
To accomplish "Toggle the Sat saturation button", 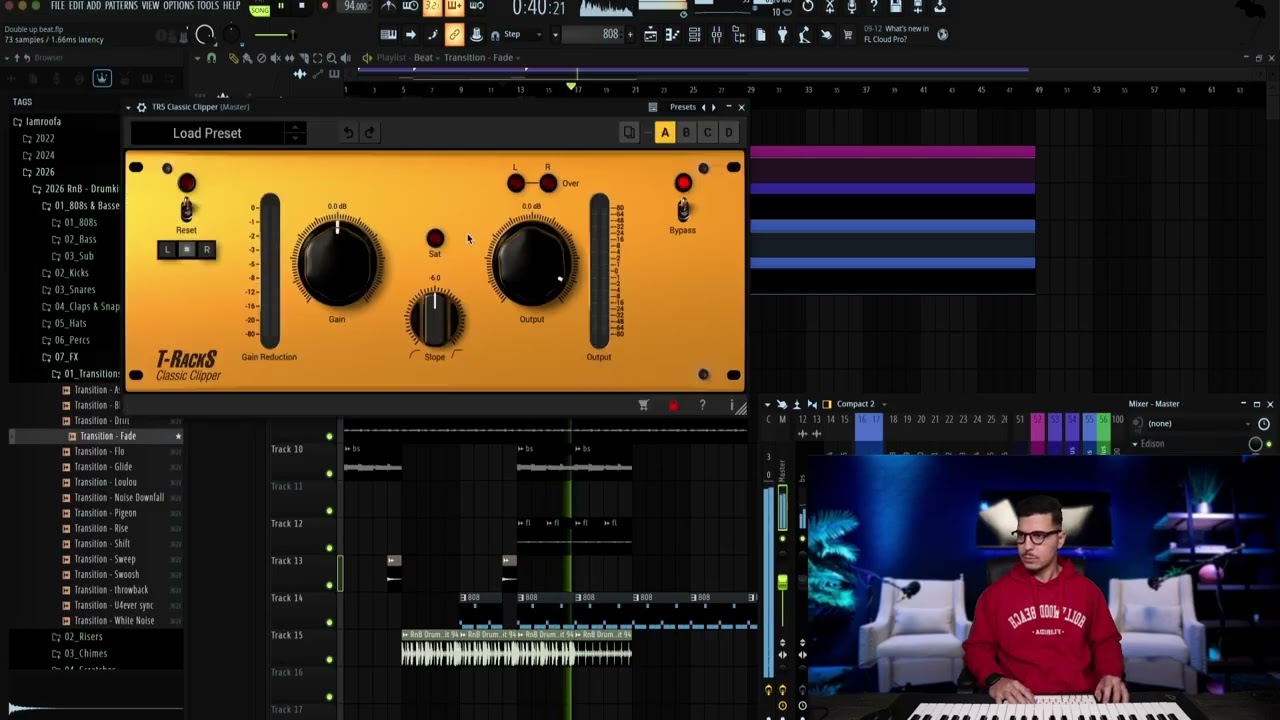I will tap(435, 238).
